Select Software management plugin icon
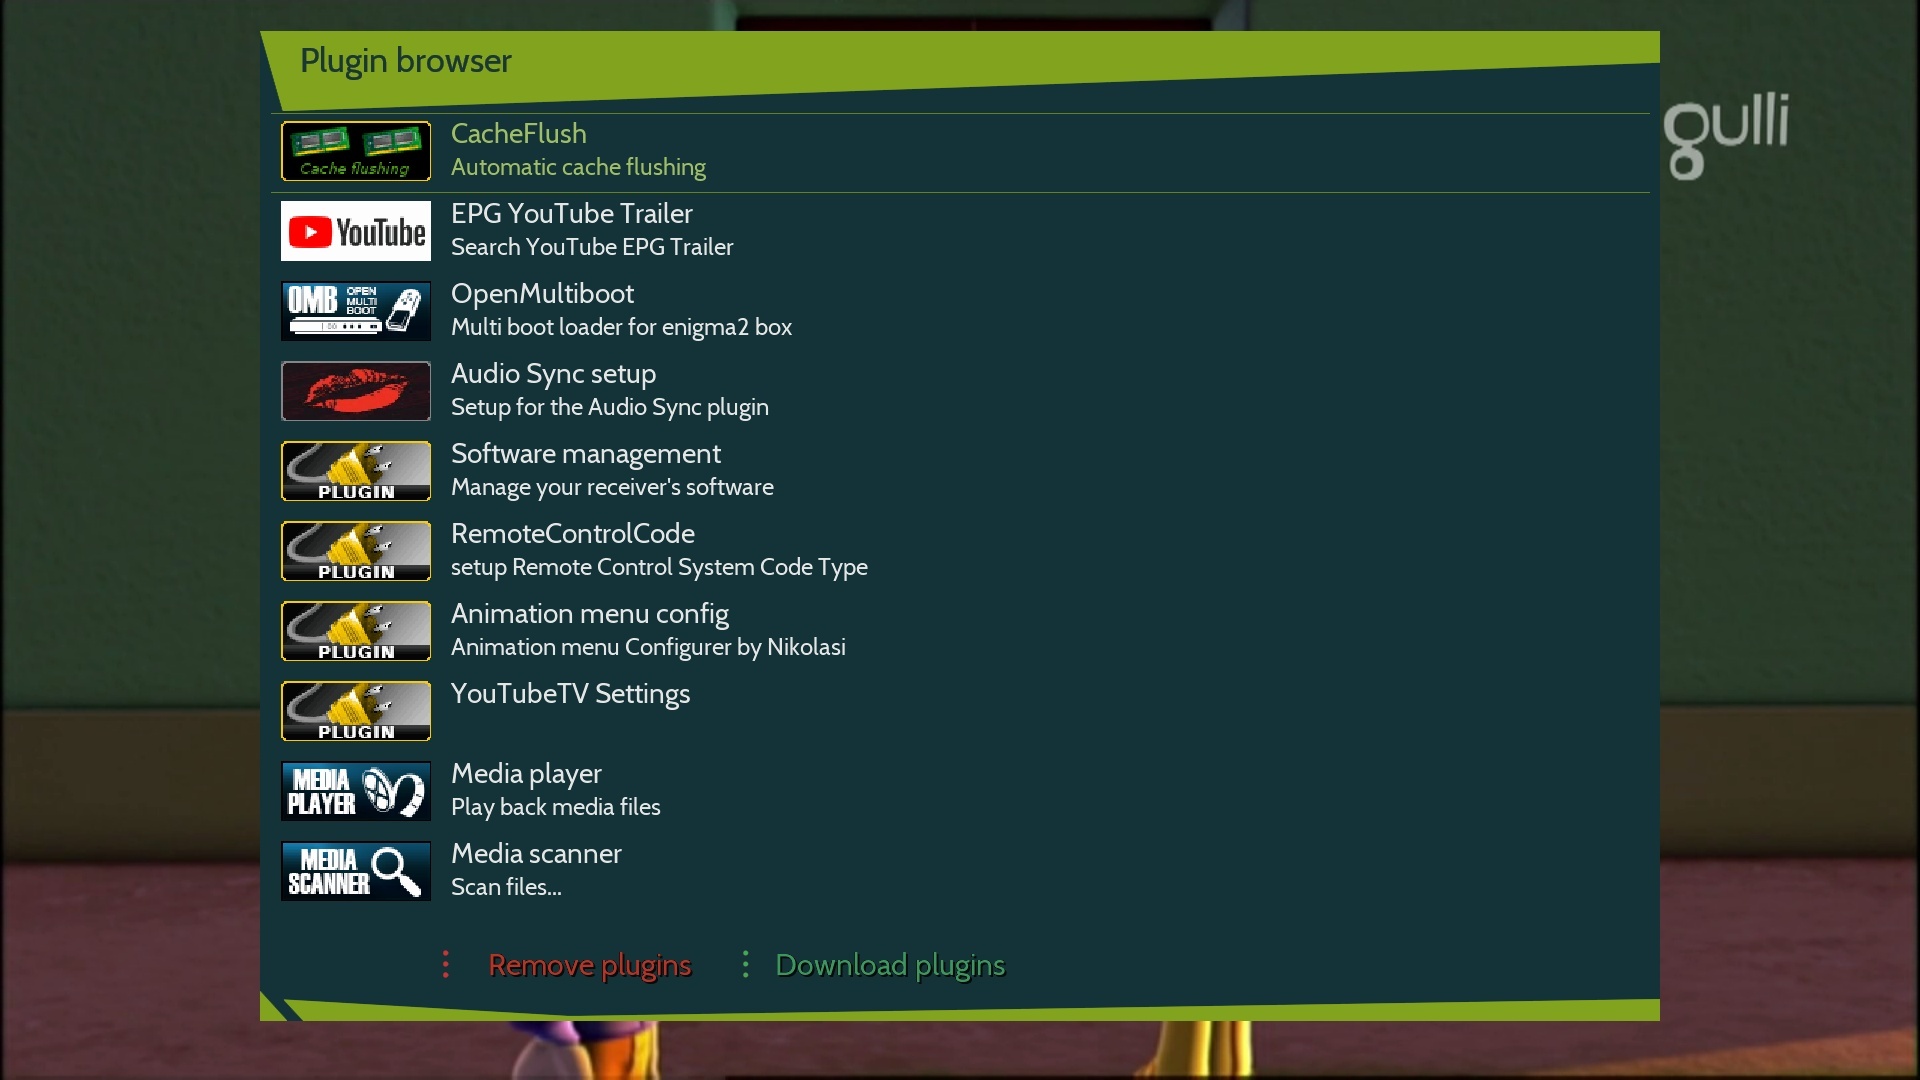The image size is (1920, 1080). coord(356,471)
